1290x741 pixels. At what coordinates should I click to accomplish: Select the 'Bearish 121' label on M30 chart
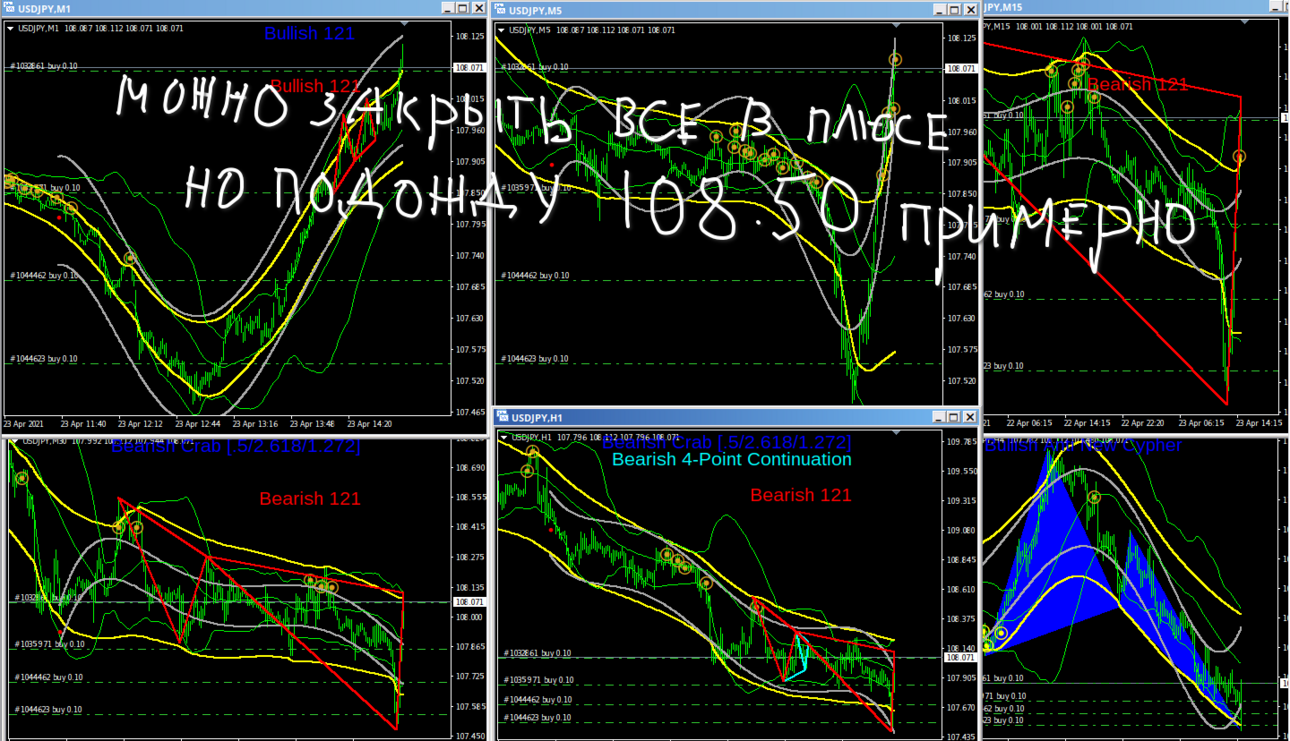point(310,498)
